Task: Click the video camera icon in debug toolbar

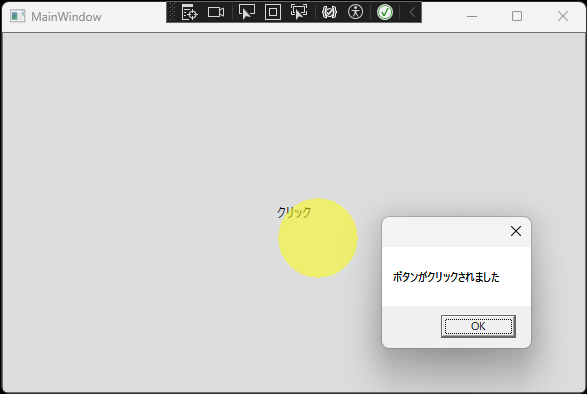Action: tap(216, 12)
